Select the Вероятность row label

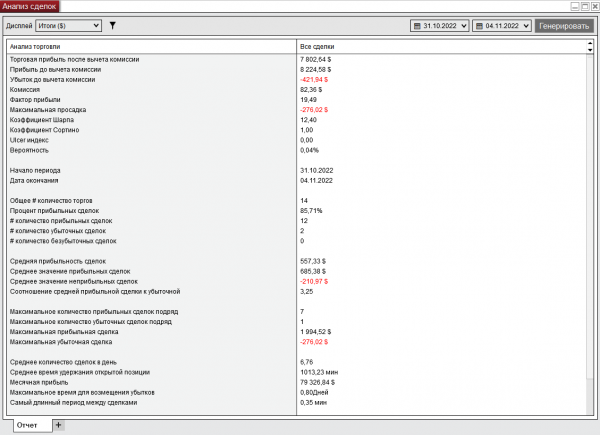point(29,150)
